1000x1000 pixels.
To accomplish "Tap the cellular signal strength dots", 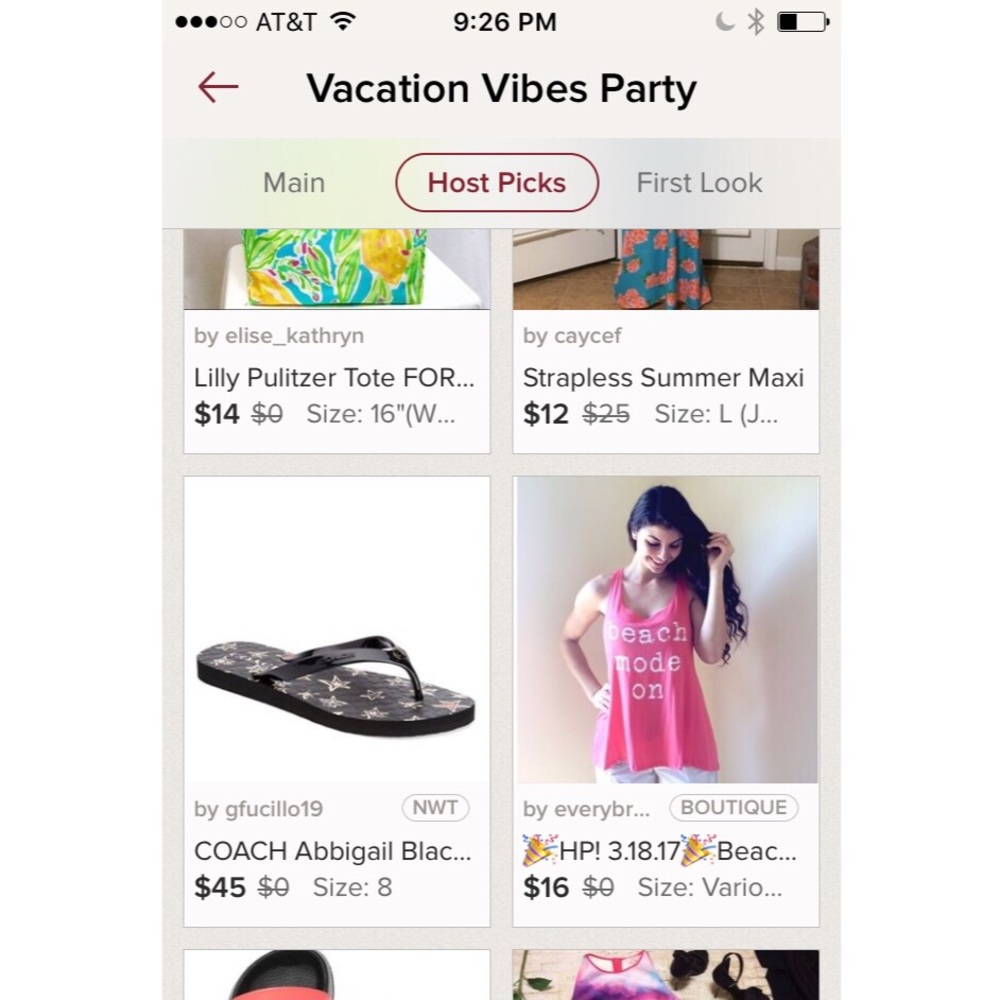I will click(210, 21).
